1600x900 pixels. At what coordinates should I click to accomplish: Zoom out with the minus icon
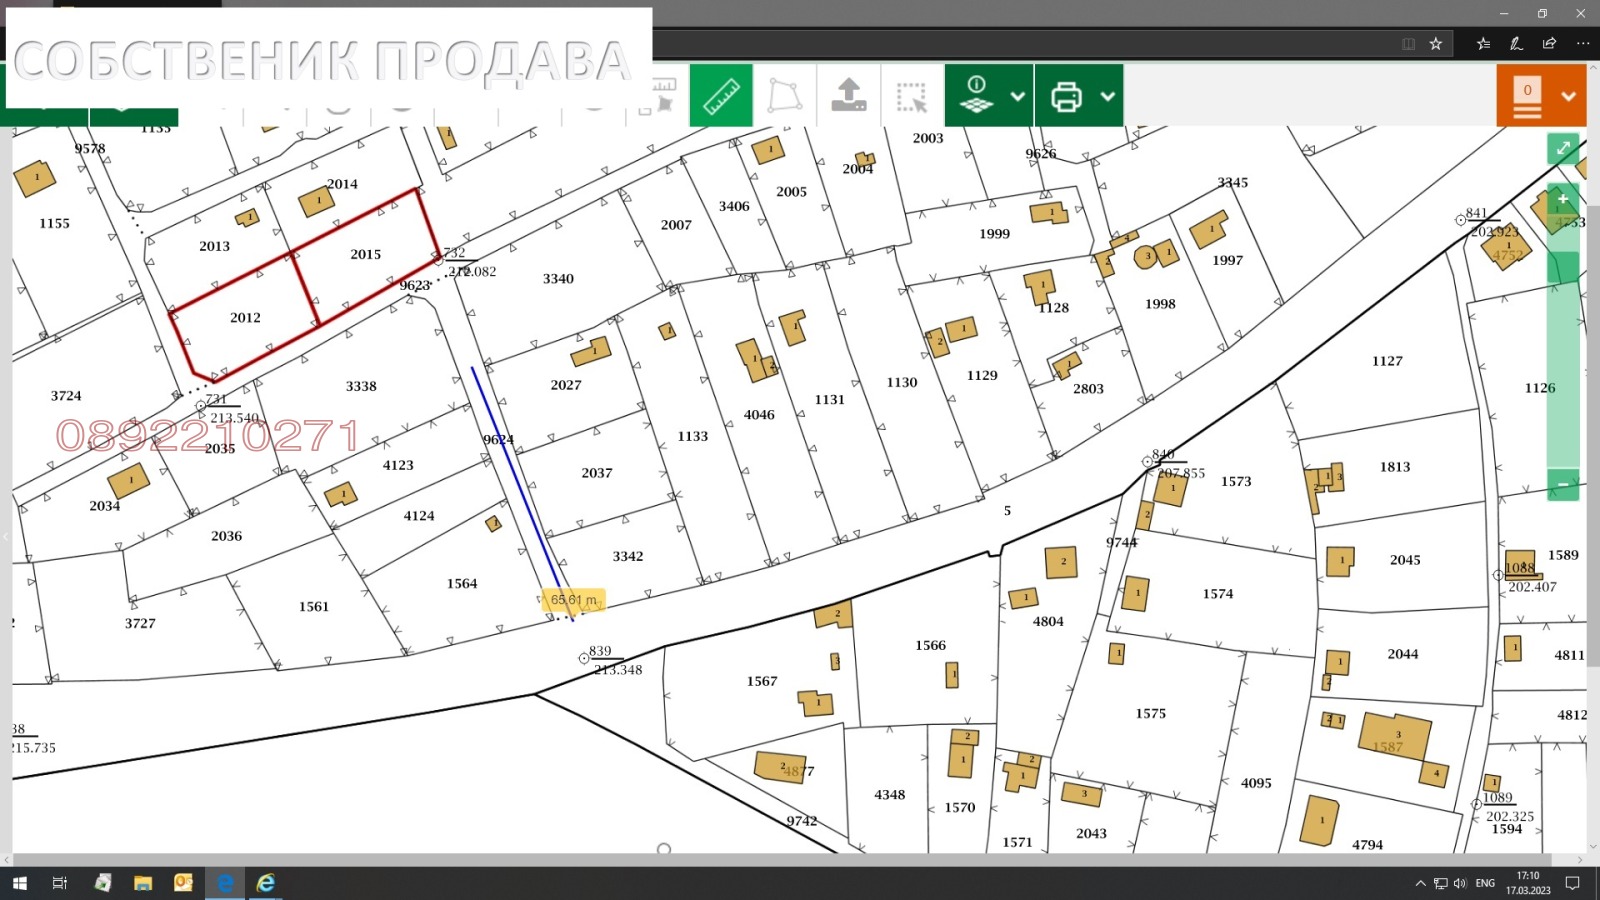[x=1562, y=484]
